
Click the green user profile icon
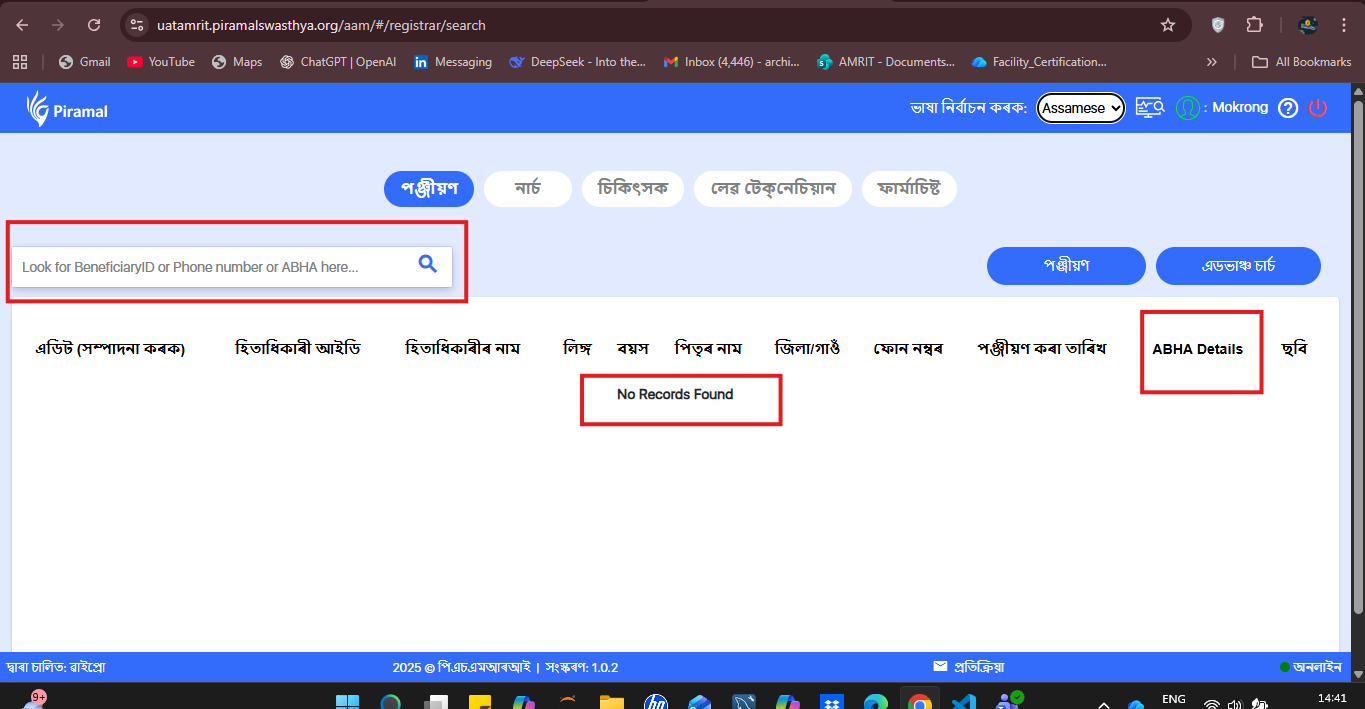tap(1187, 108)
